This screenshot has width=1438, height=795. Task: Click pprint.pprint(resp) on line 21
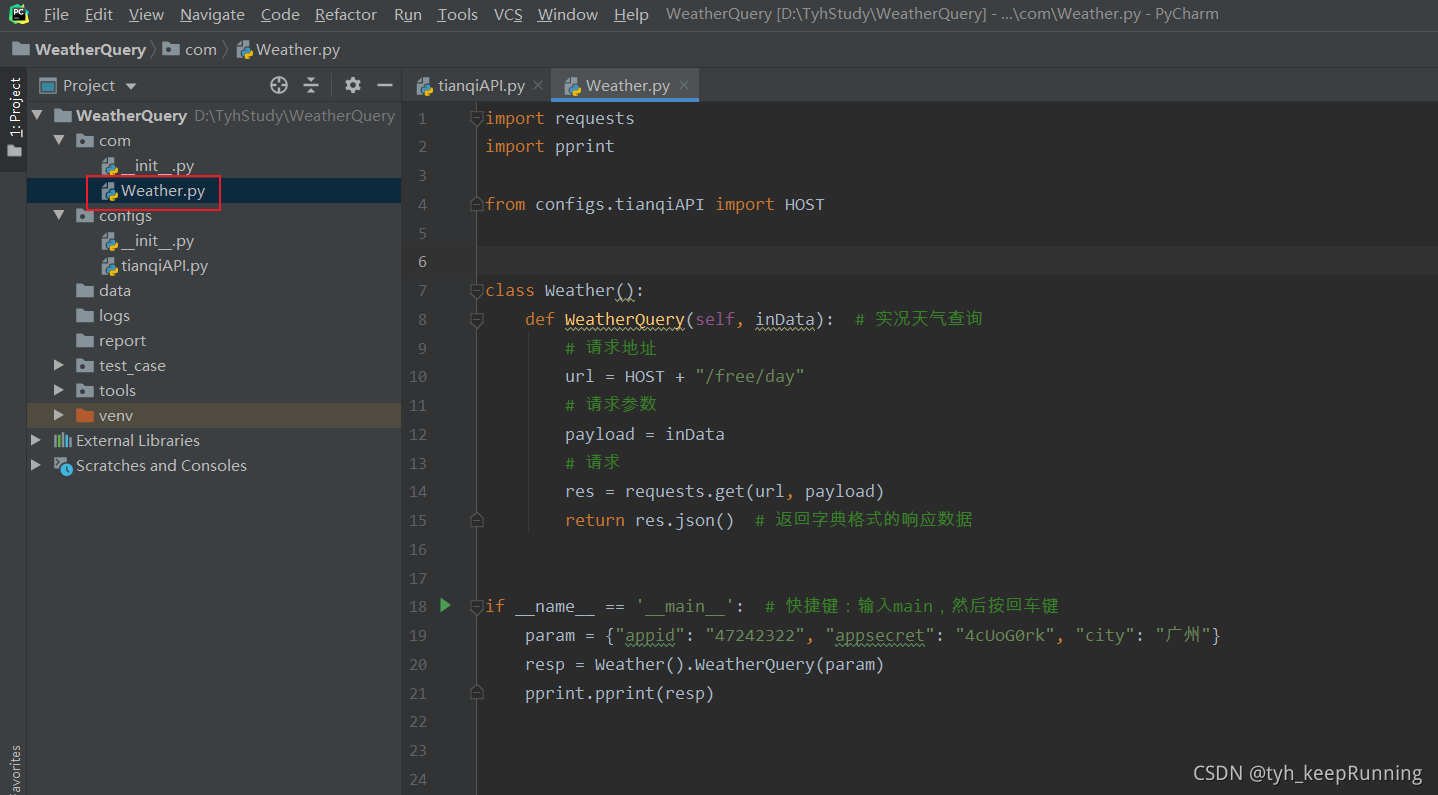pyautogui.click(x=620, y=693)
